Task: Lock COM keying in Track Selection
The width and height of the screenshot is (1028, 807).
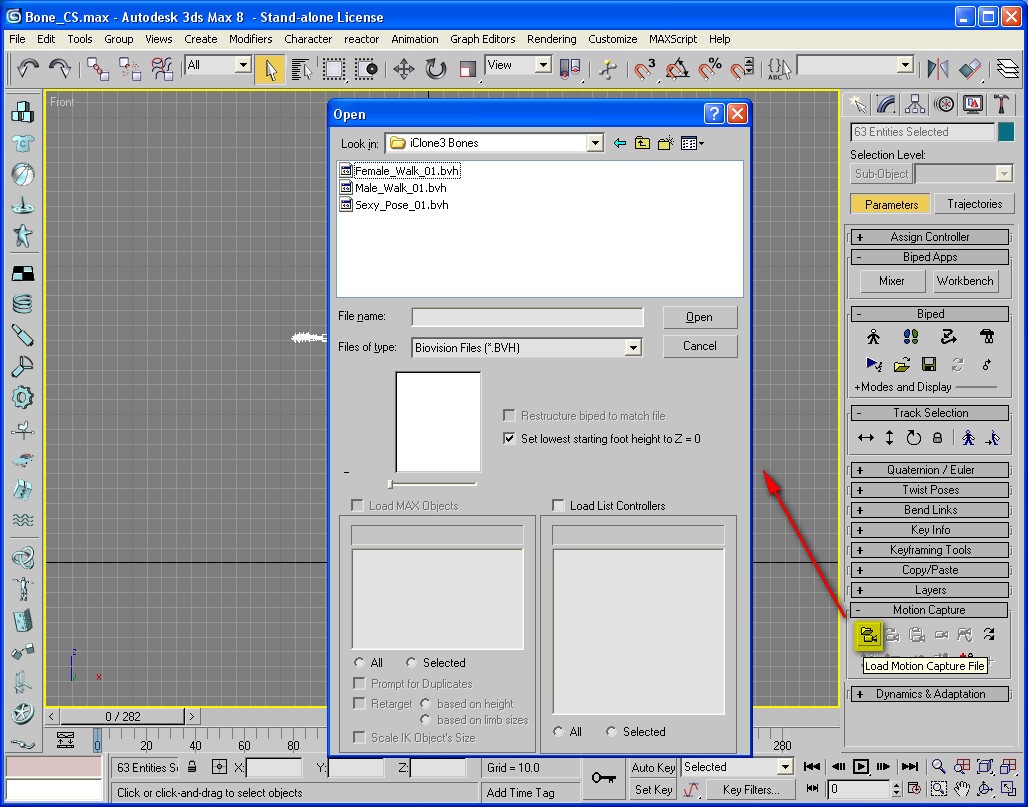Action: tap(937, 437)
